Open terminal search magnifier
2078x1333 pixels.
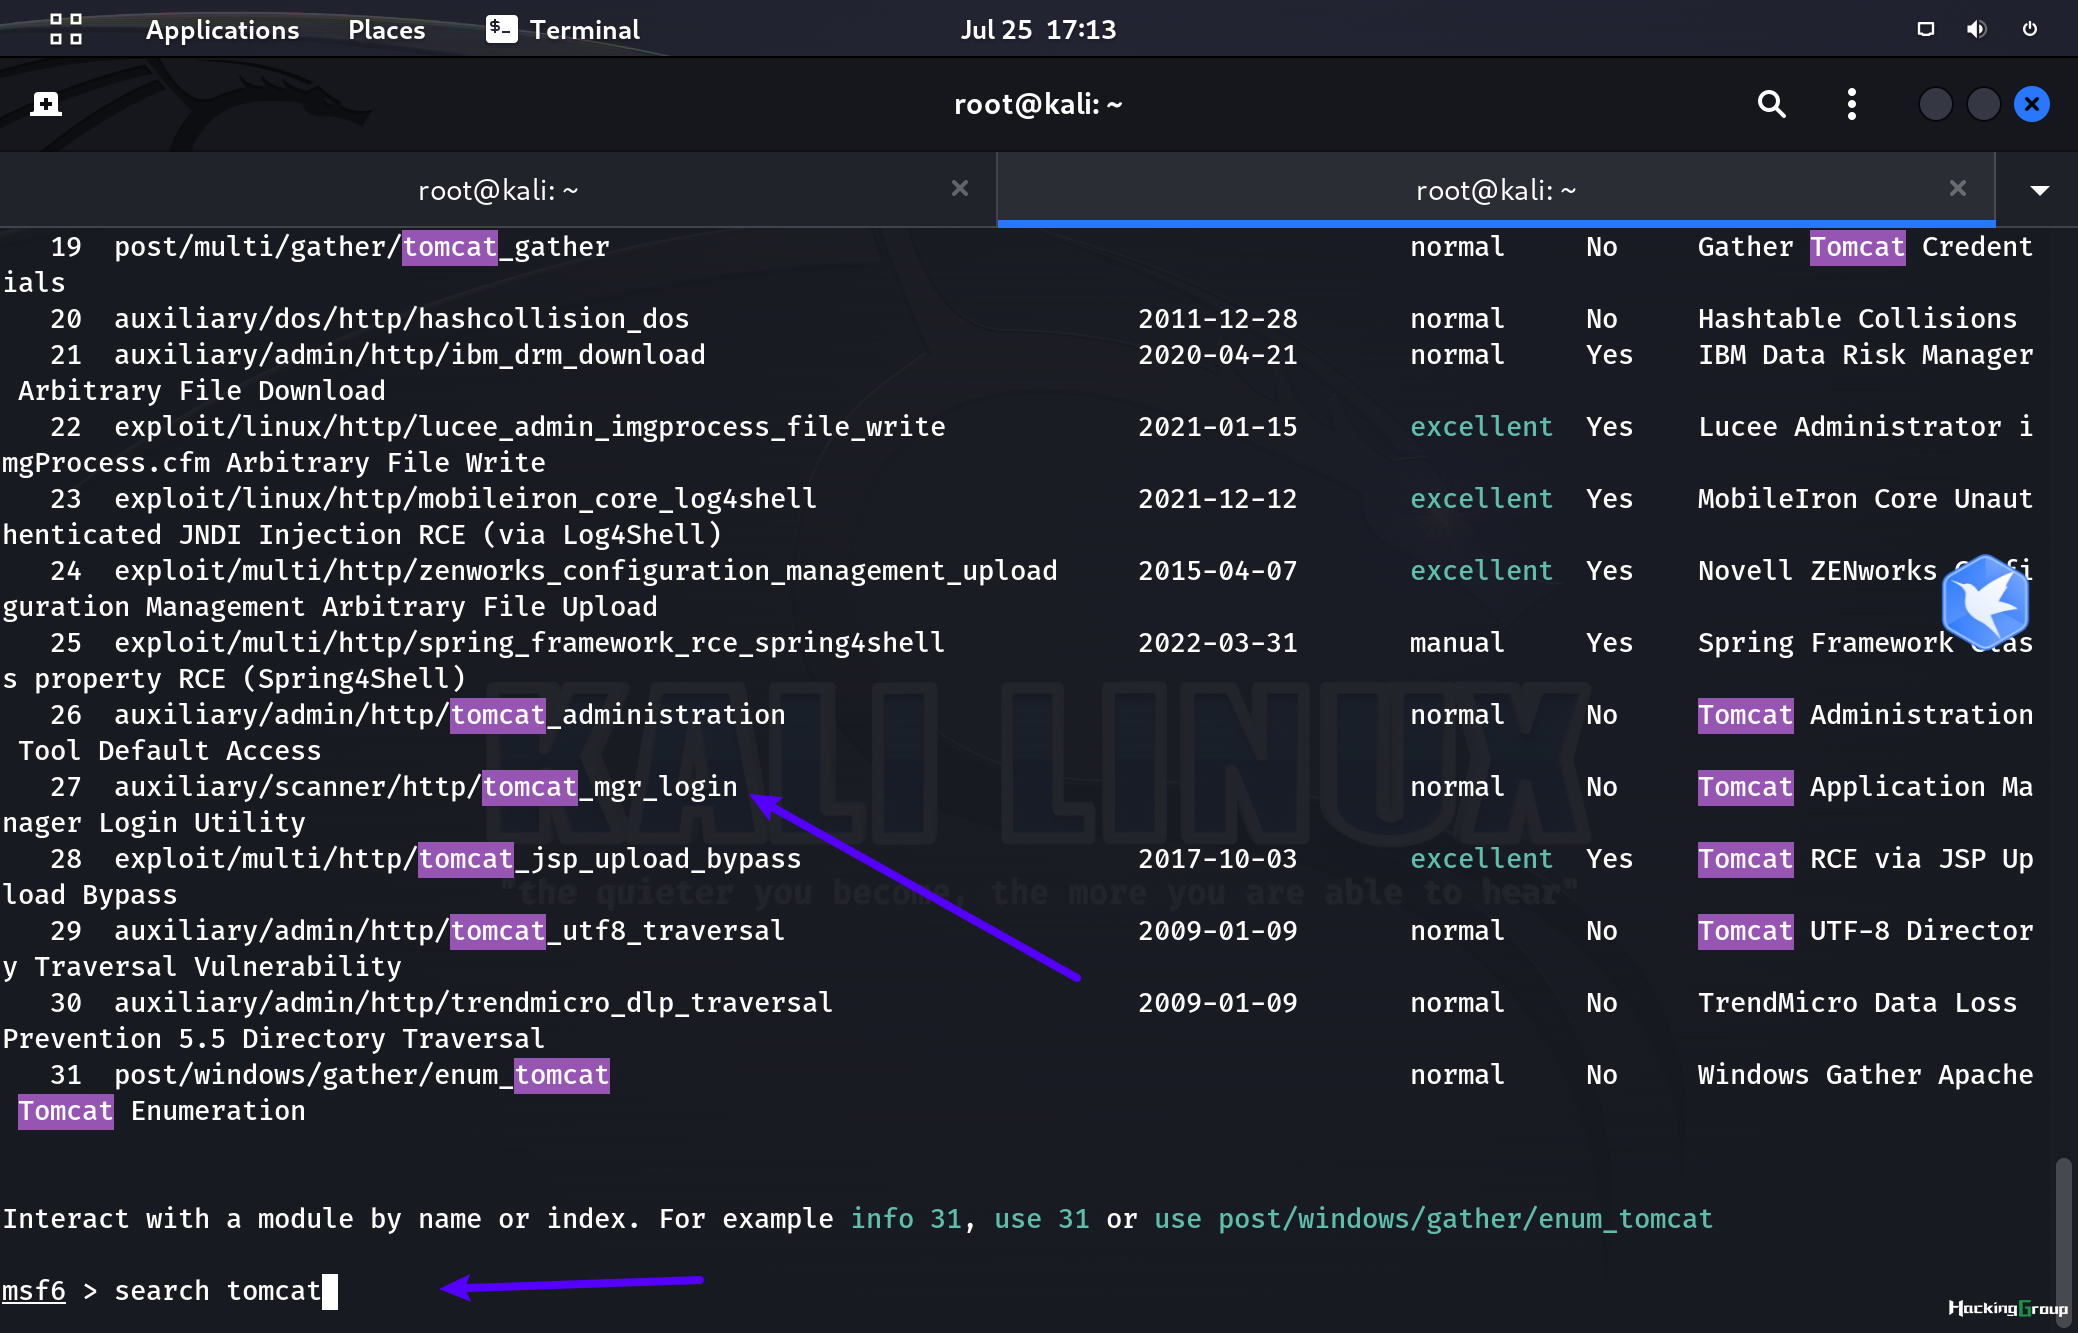pyautogui.click(x=1771, y=104)
